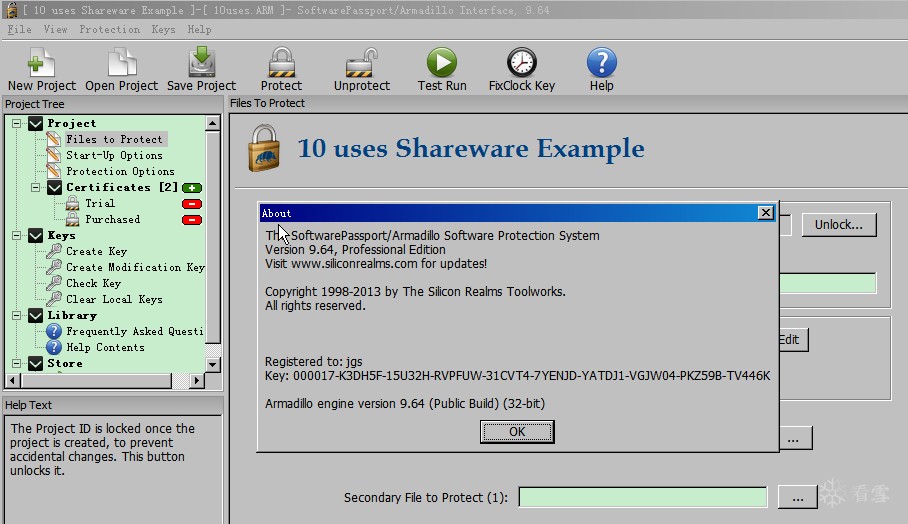Click the Create Modification Key icon
Viewport: 908px width, 524px height.
point(54,268)
